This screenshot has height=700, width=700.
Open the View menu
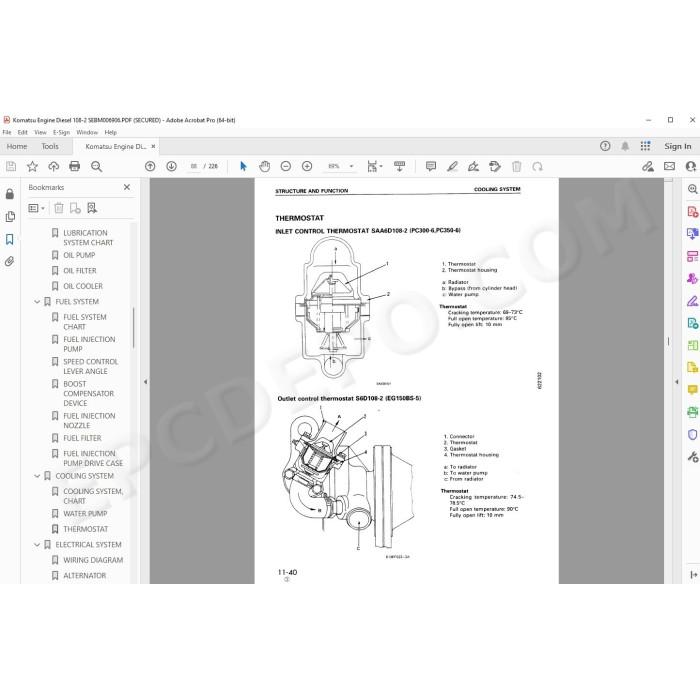(40, 133)
